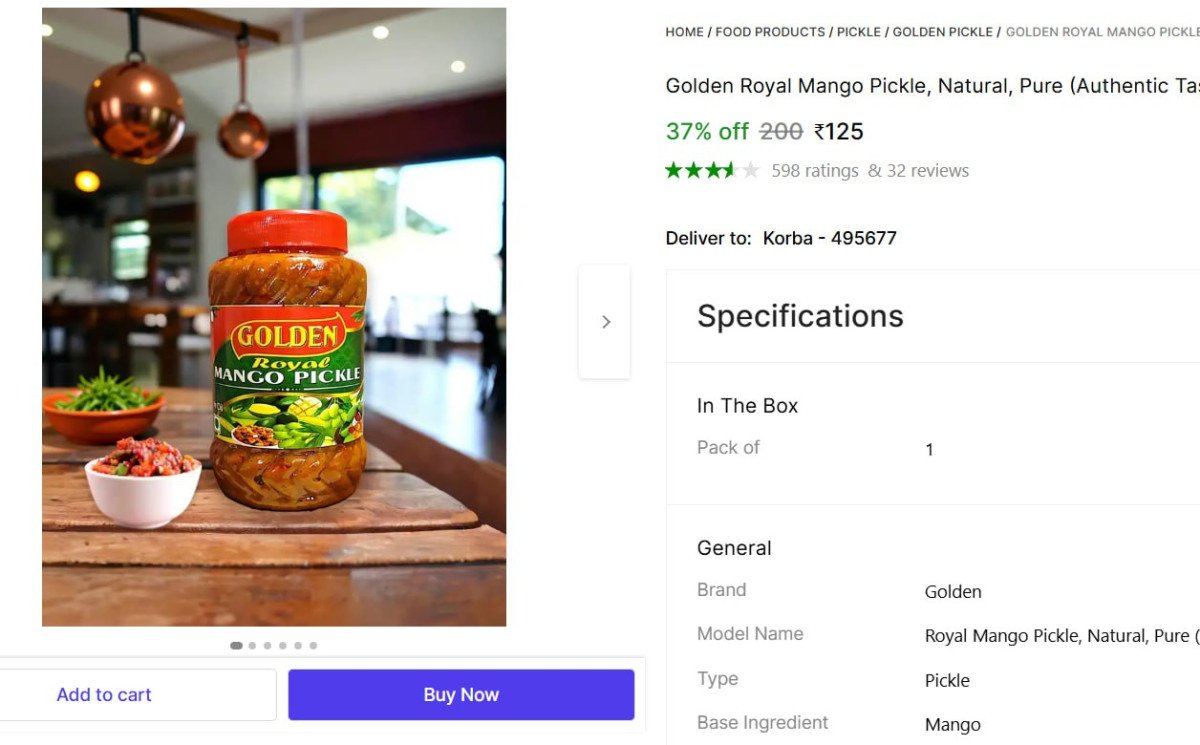This screenshot has height=745, width=1200.
Task: Expand the Specifications section
Action: (x=799, y=316)
